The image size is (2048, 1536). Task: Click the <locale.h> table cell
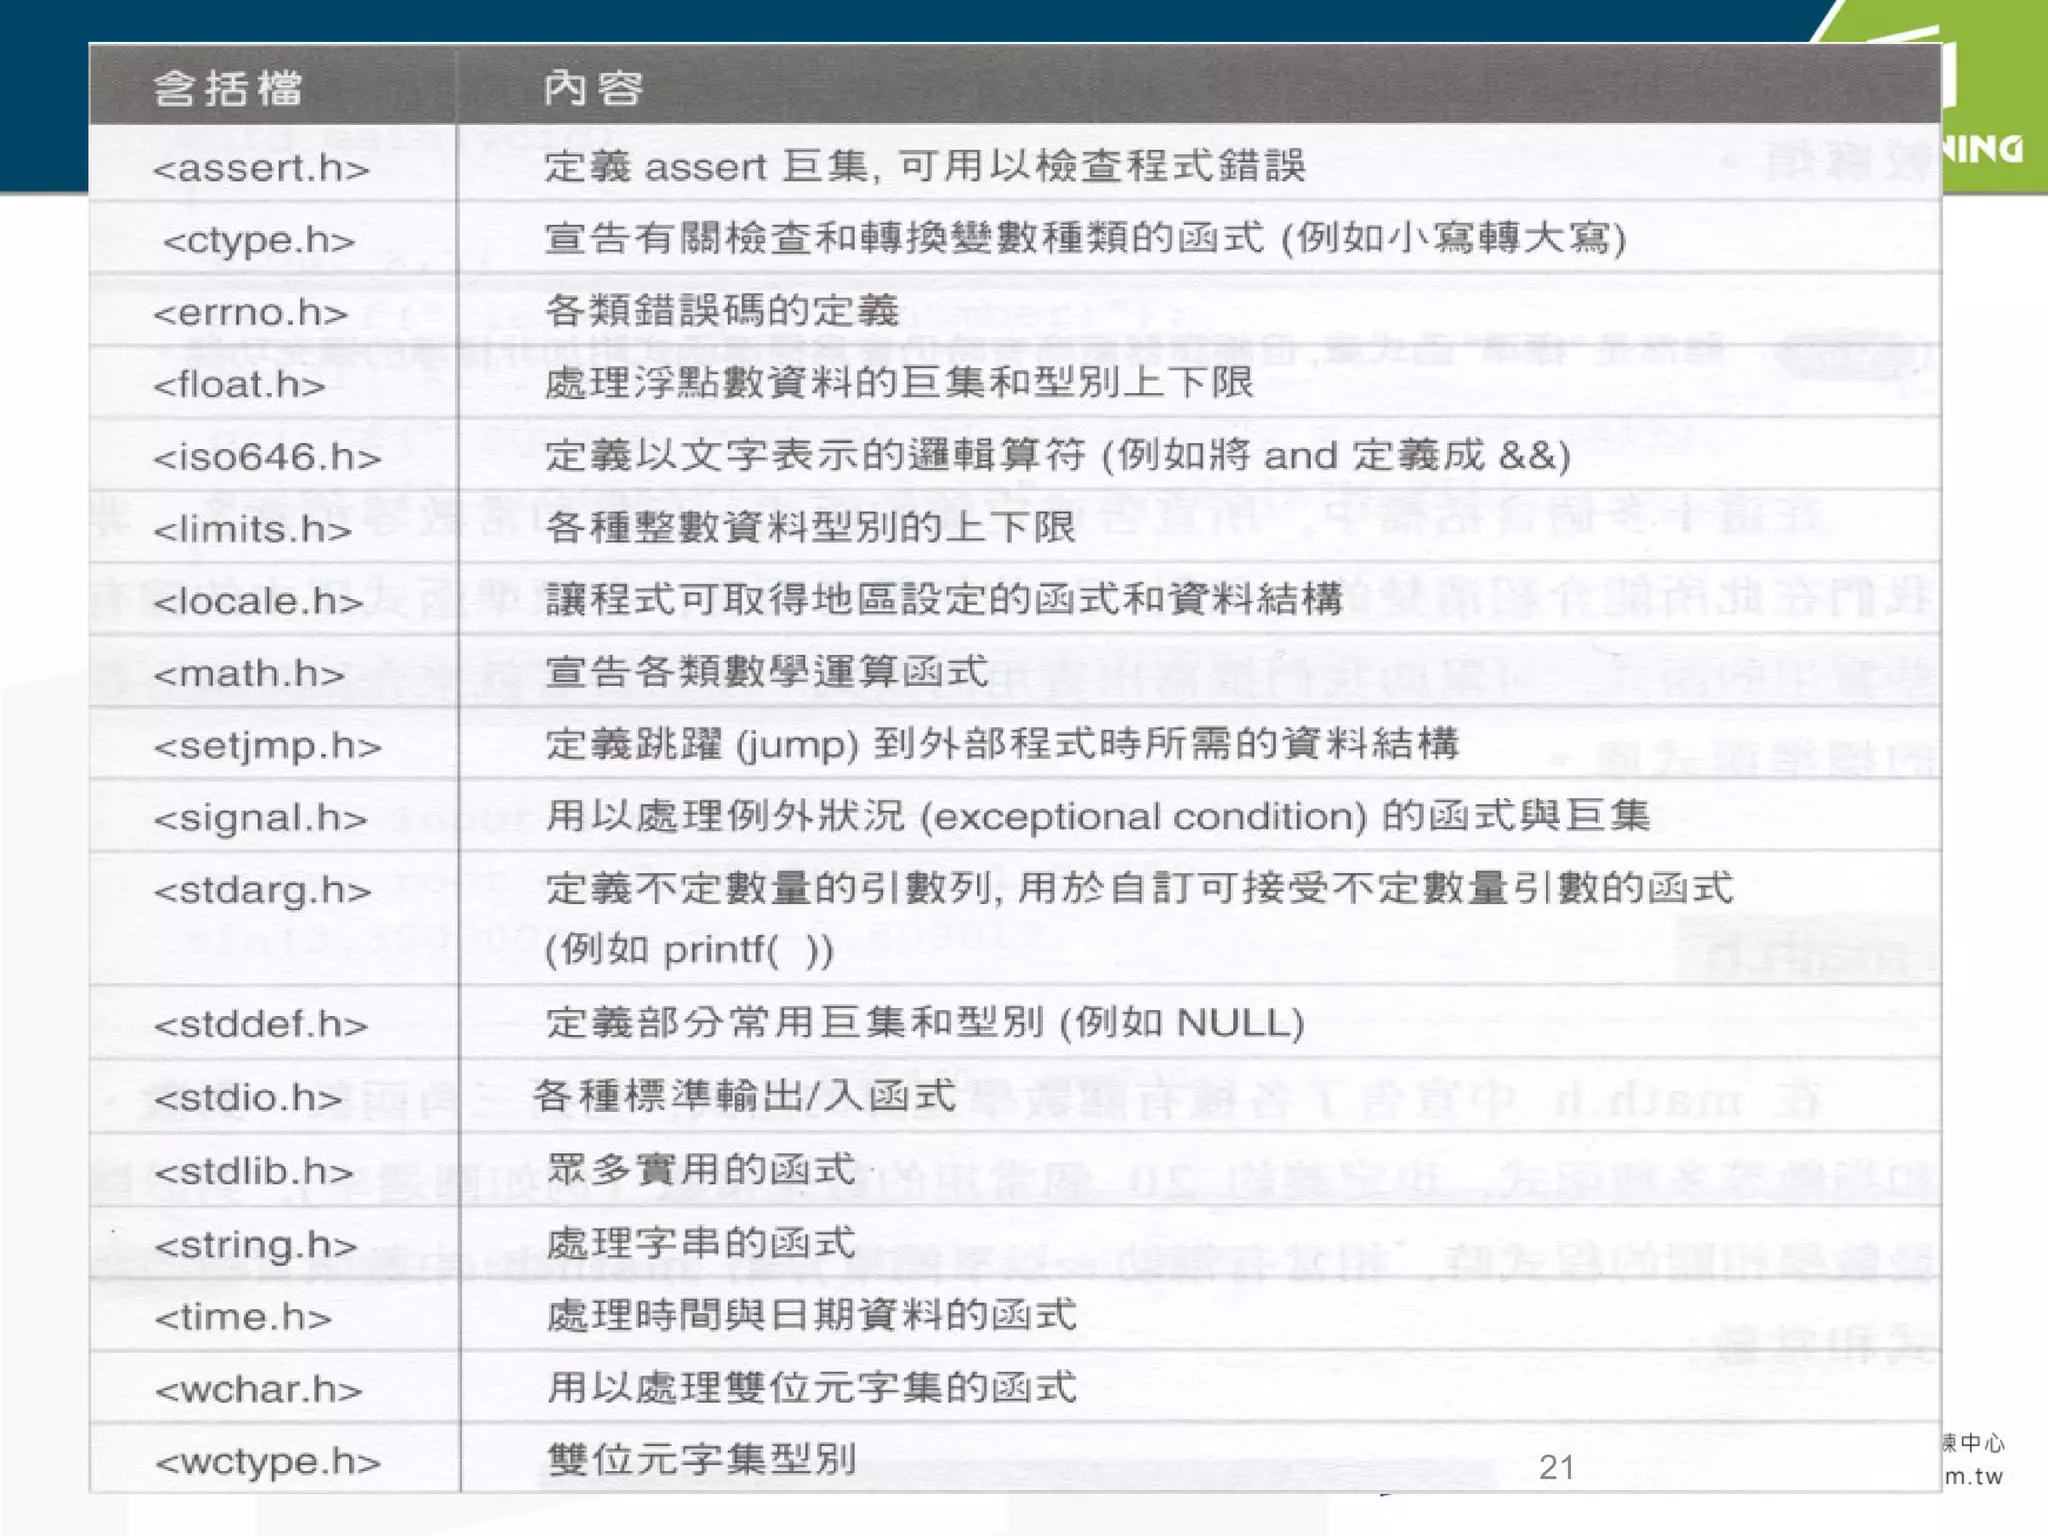point(258,602)
